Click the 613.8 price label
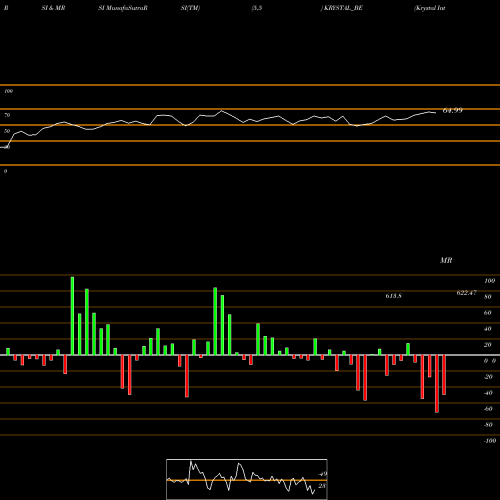The height and width of the screenshot is (500, 500). click(x=393, y=296)
